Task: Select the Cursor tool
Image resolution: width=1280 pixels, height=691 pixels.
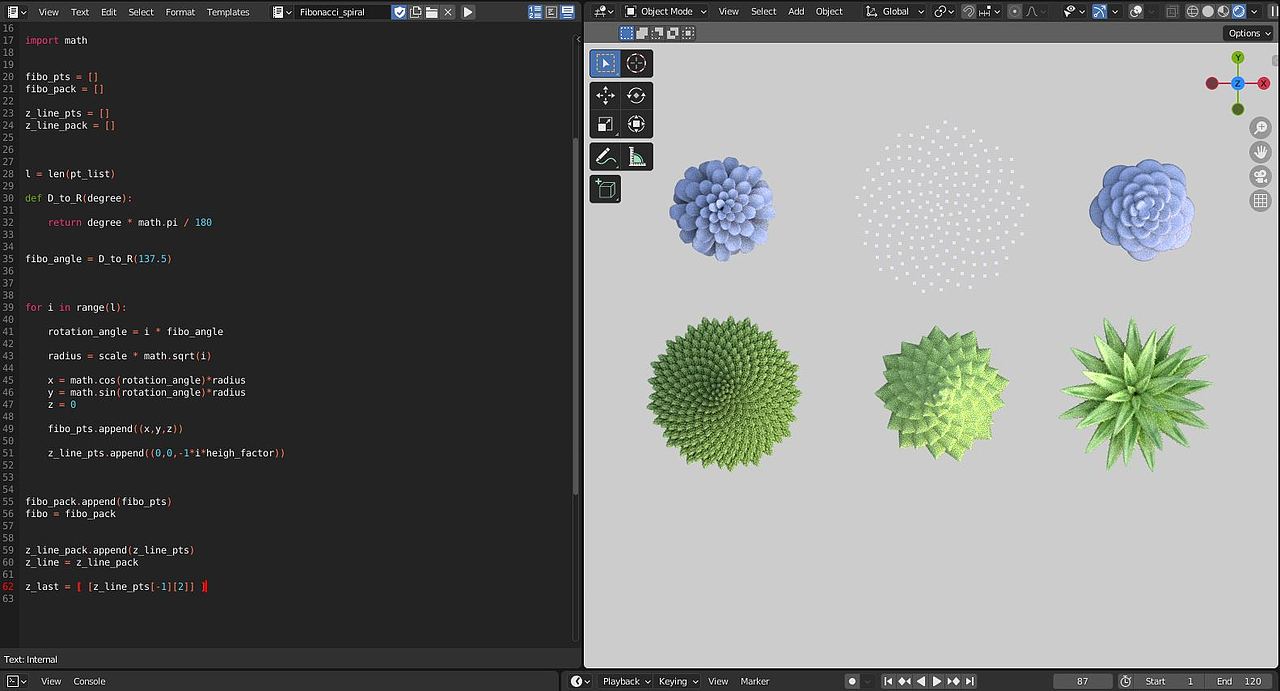Action: coord(637,63)
